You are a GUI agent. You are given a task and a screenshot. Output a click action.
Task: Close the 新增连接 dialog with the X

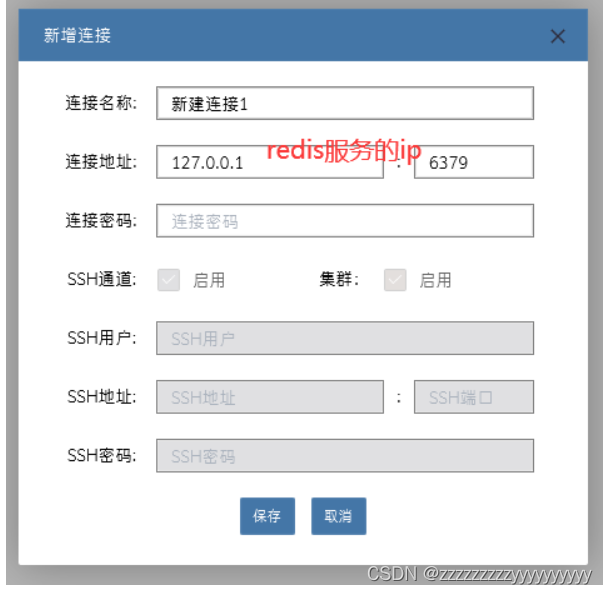tap(558, 36)
